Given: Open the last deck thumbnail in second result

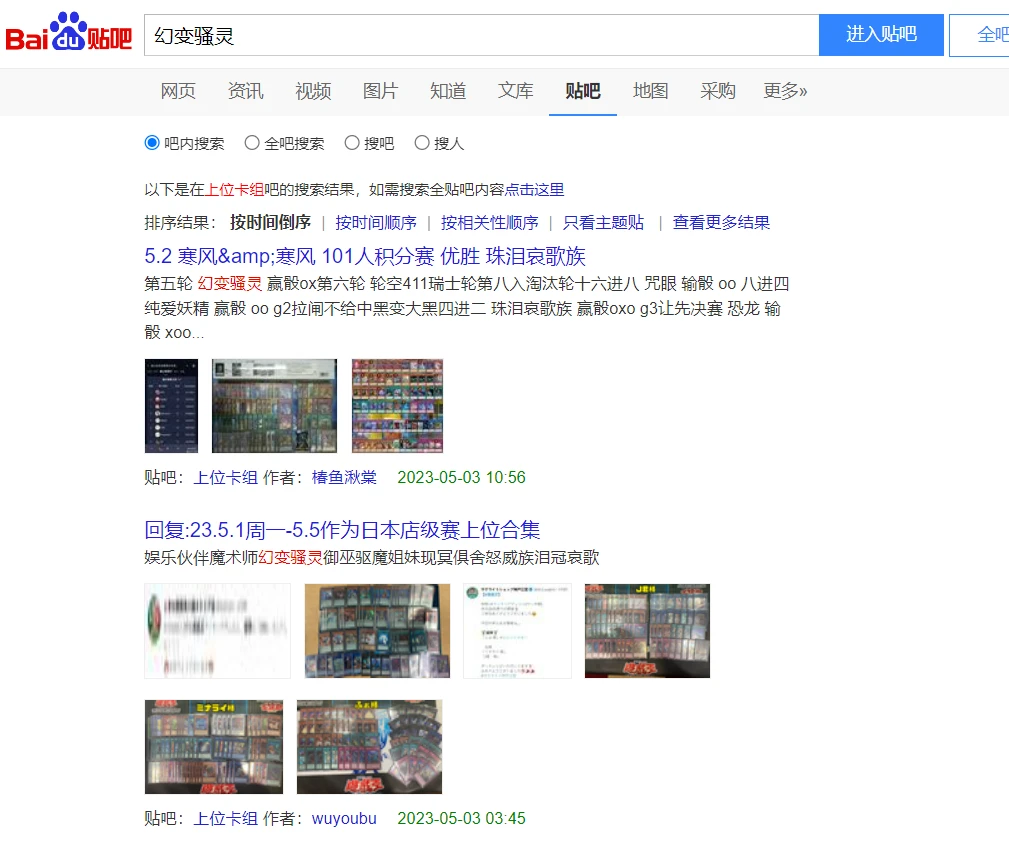Looking at the screenshot, I should pos(369,747).
